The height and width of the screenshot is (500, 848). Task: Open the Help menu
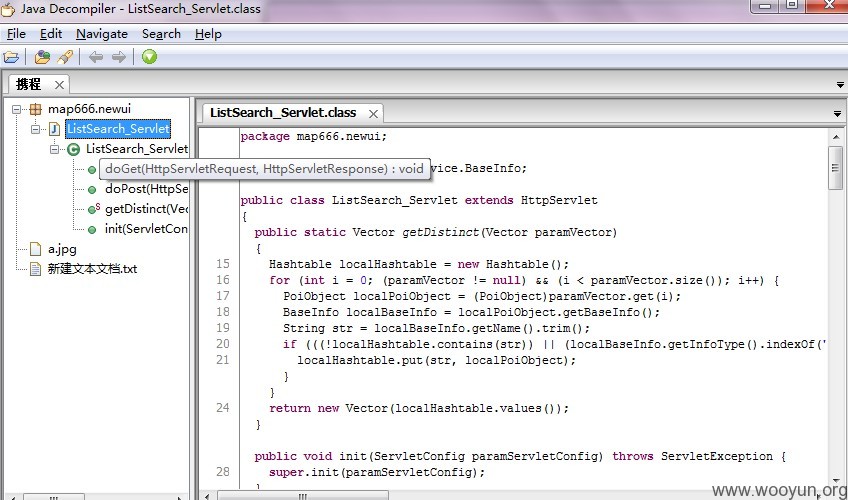point(208,34)
